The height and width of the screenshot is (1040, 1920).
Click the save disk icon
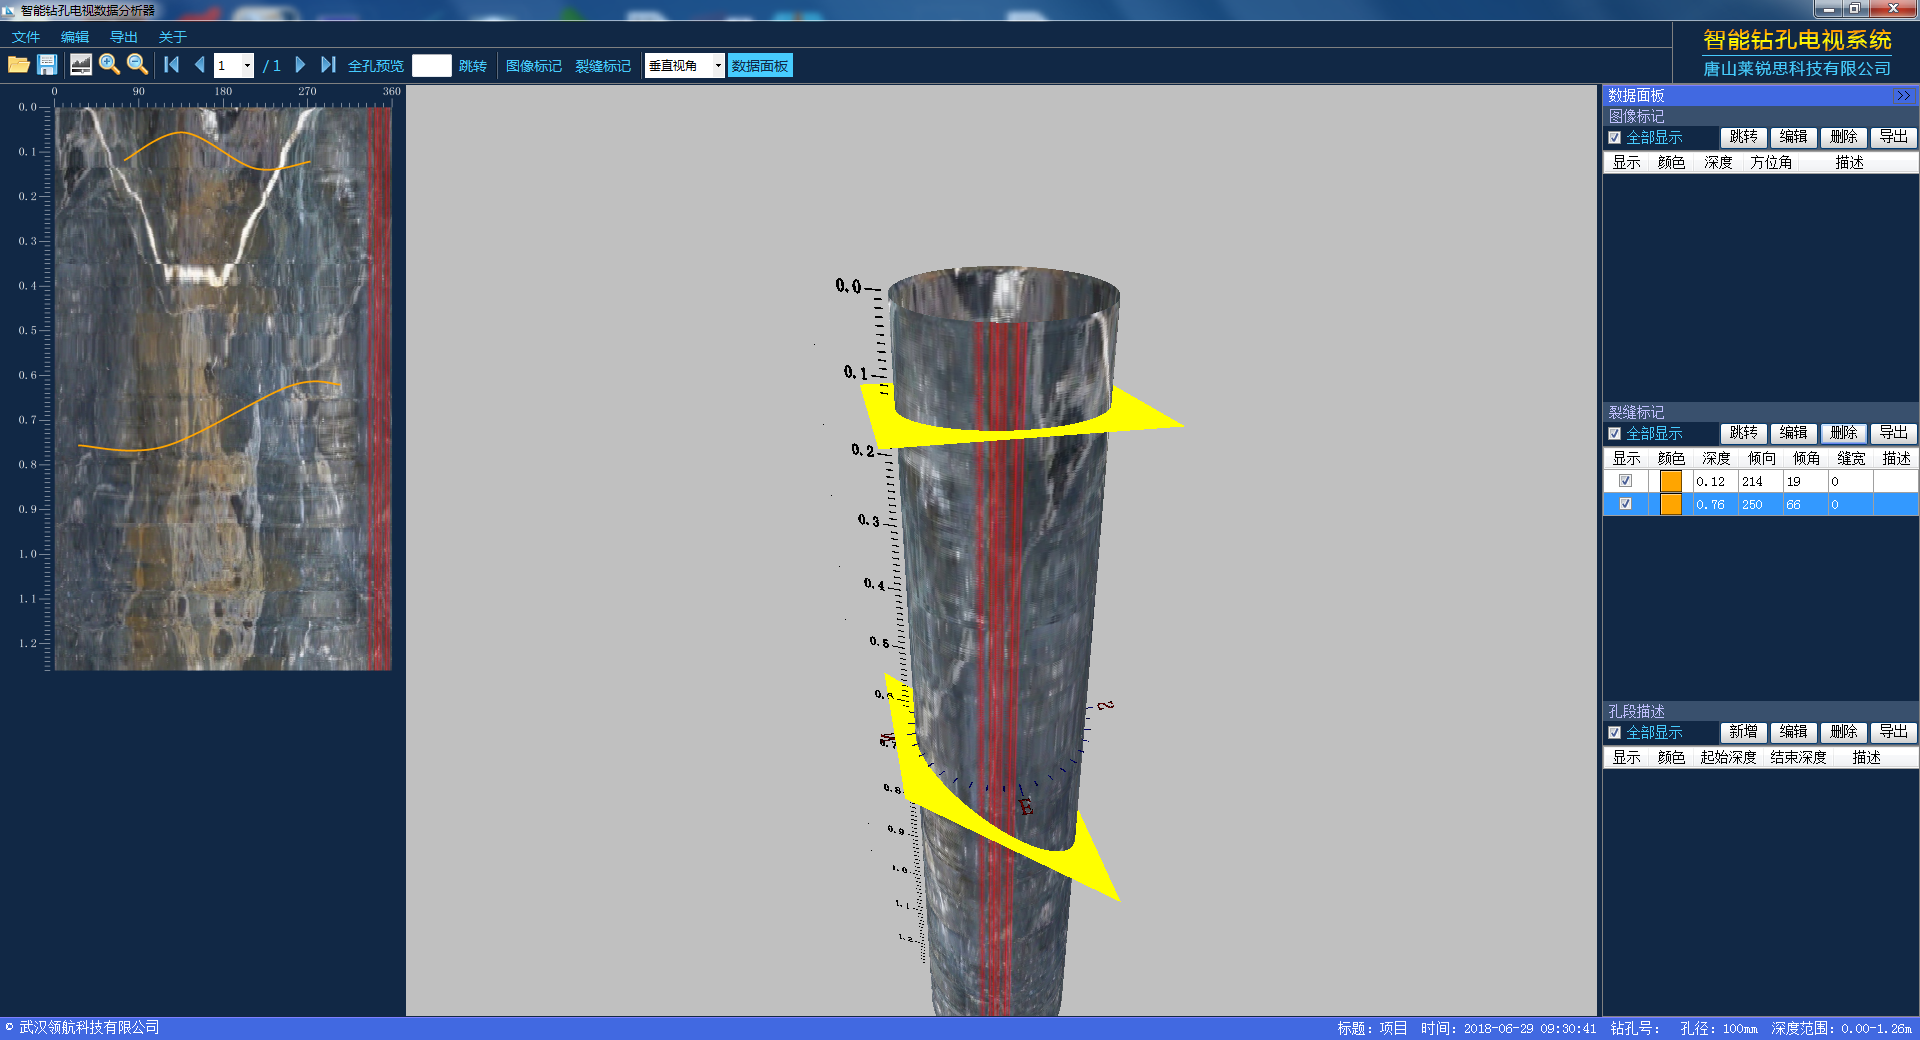point(47,65)
